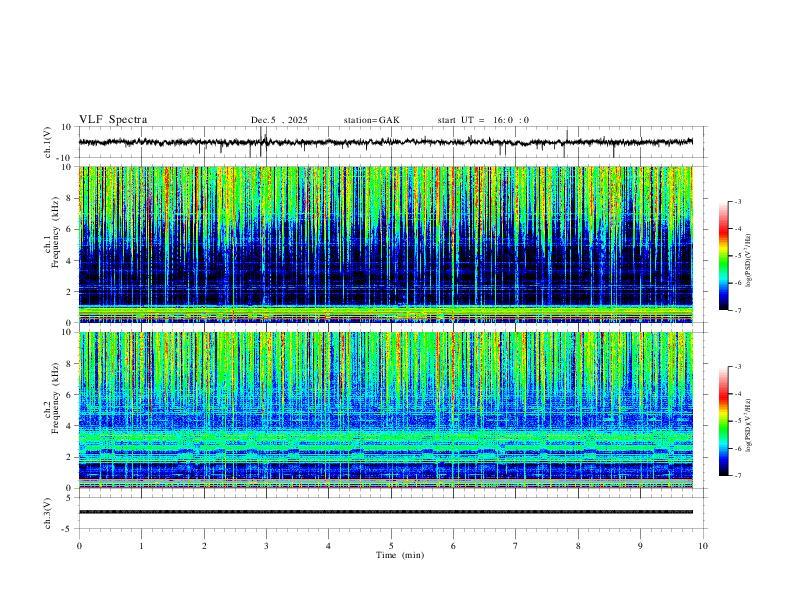
Task: Click "-6" on the ch.2 color scale
Action: click(x=738, y=448)
